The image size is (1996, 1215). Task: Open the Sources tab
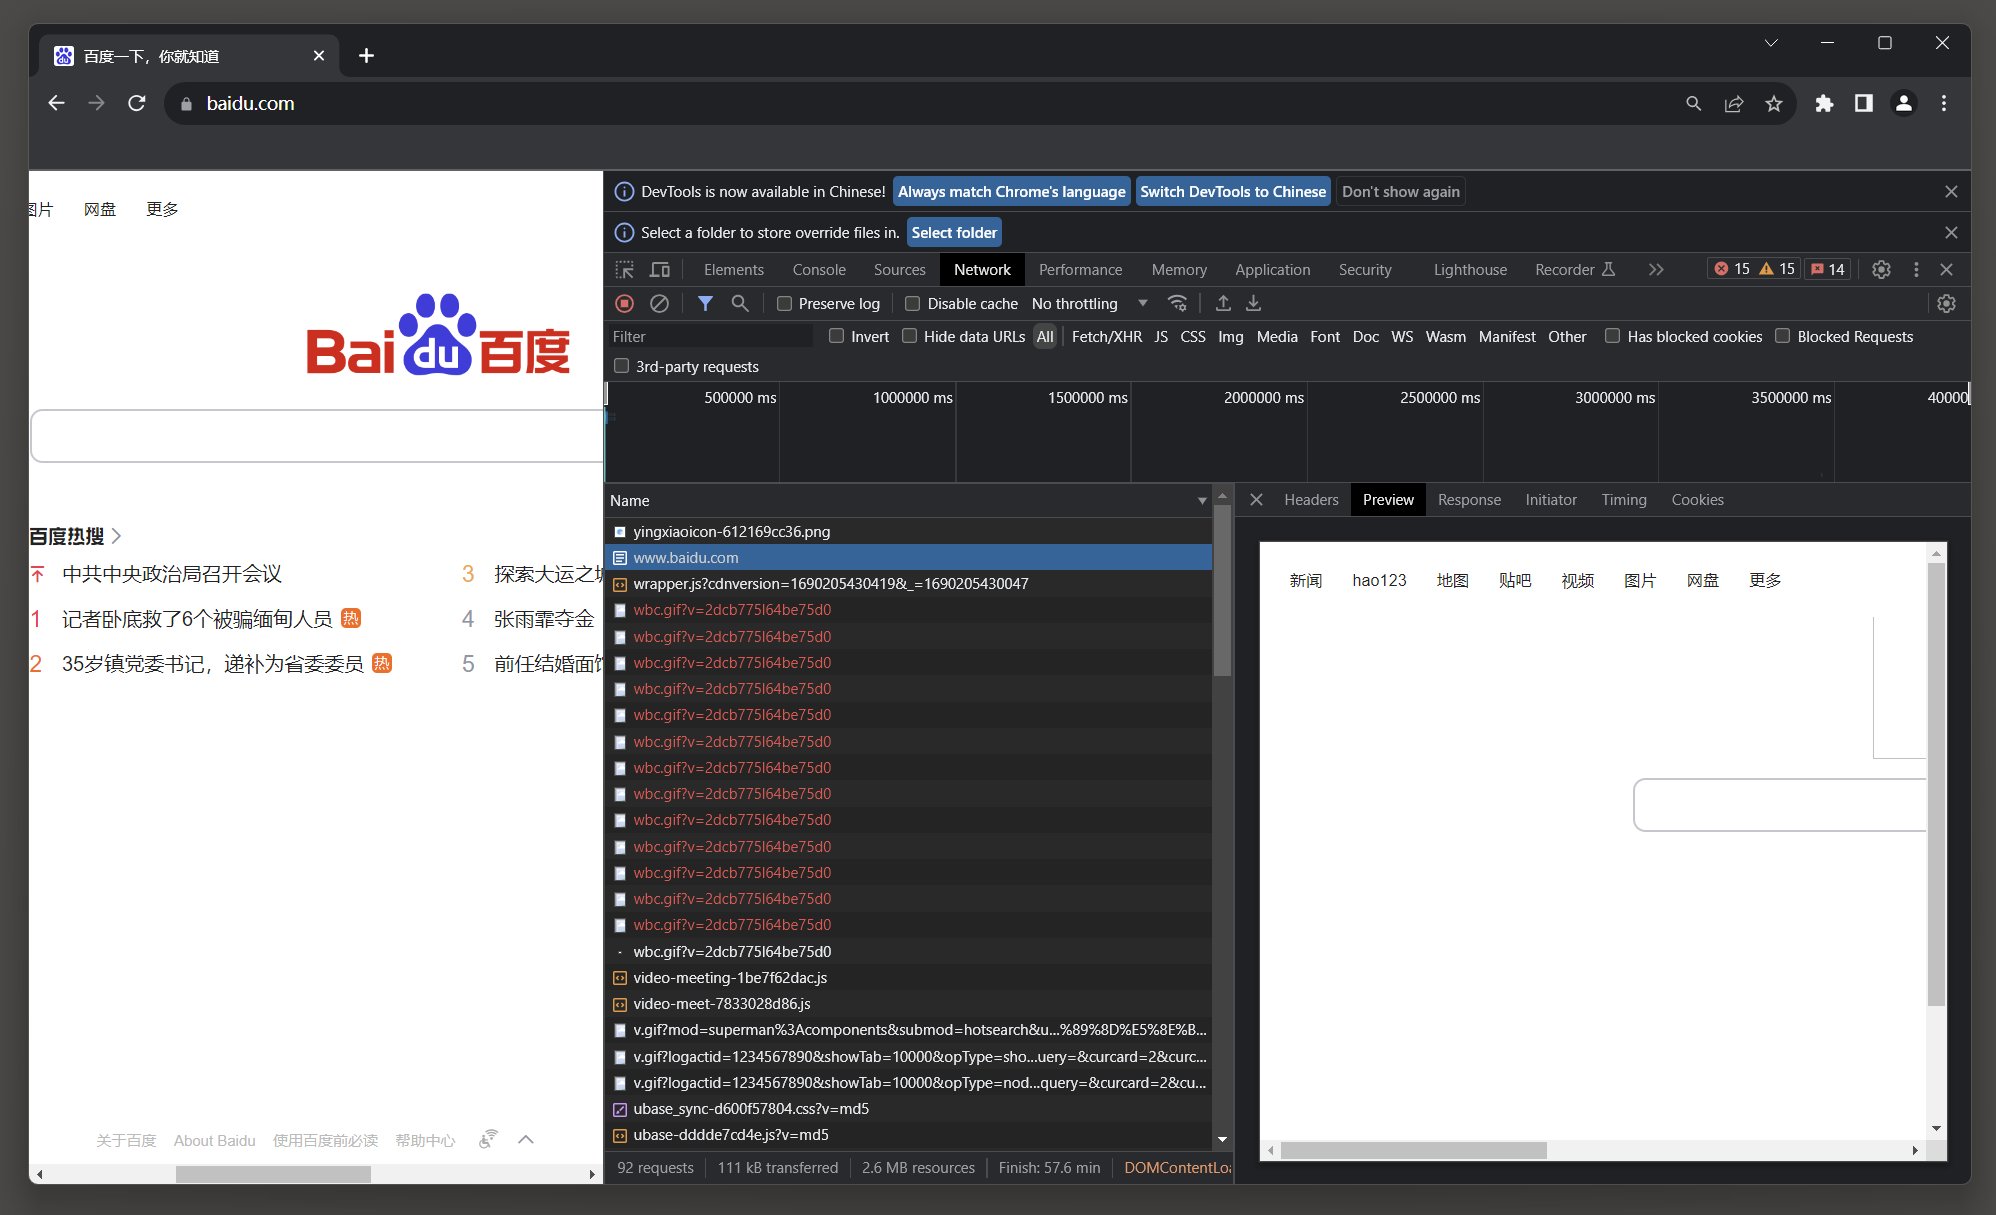click(899, 269)
